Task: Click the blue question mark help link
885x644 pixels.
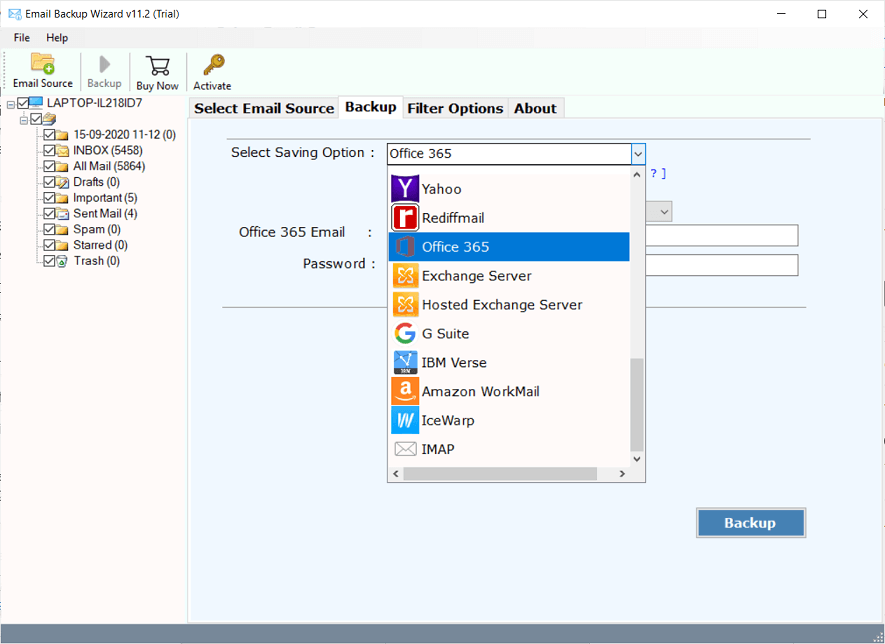Action: coord(654,173)
